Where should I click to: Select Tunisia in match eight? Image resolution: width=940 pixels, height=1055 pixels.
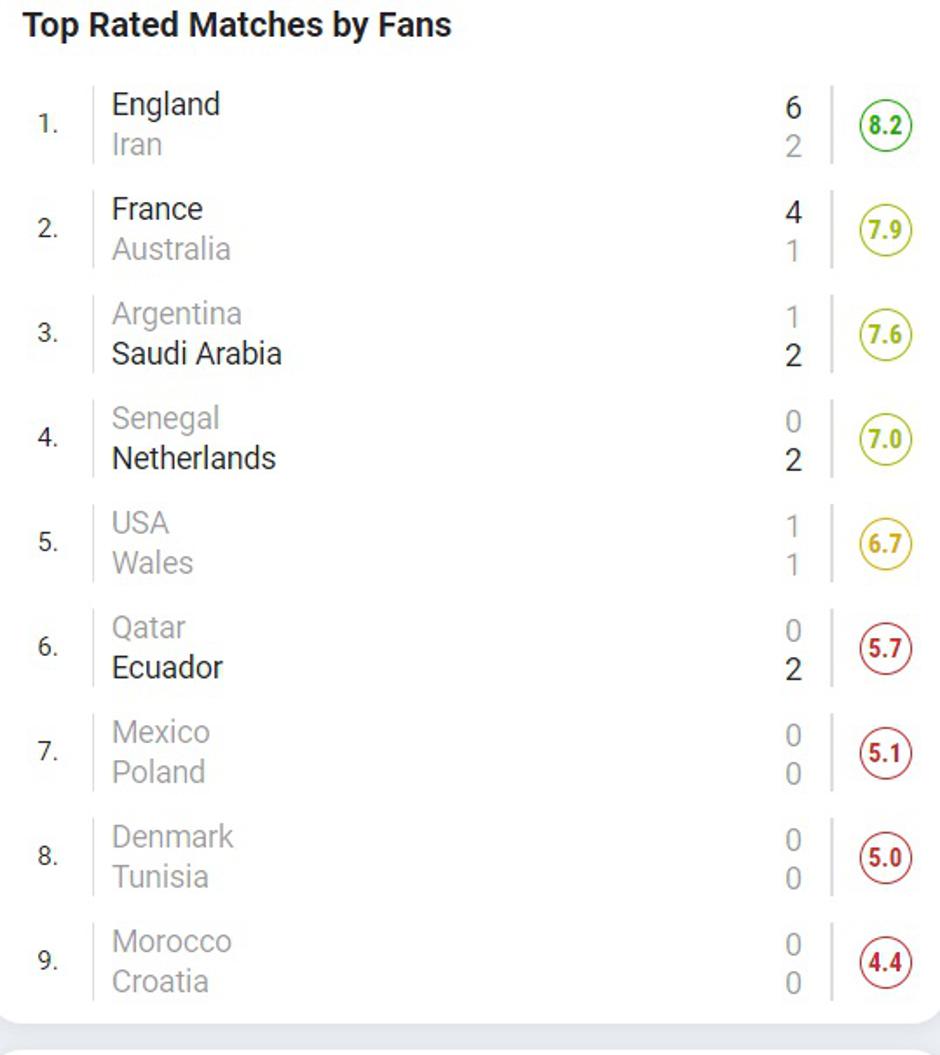tap(160, 877)
